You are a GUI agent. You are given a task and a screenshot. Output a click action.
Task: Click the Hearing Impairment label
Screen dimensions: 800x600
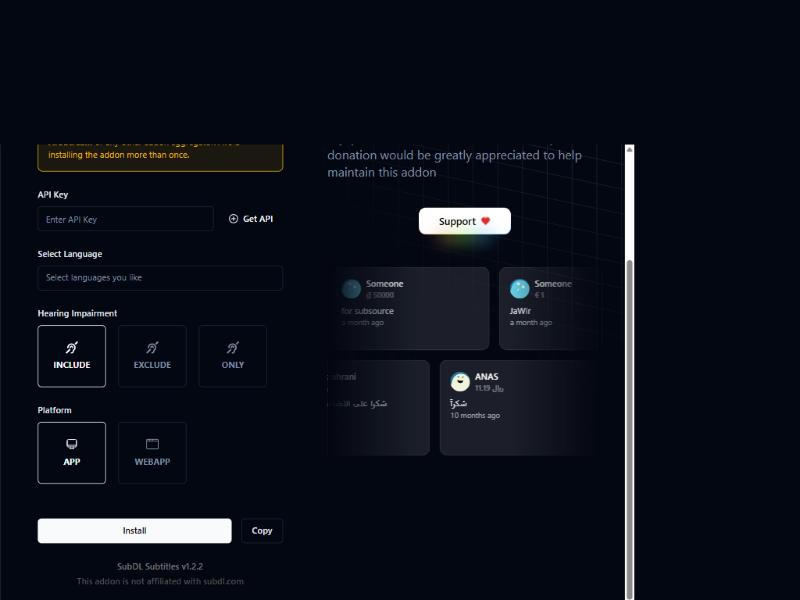point(77,313)
